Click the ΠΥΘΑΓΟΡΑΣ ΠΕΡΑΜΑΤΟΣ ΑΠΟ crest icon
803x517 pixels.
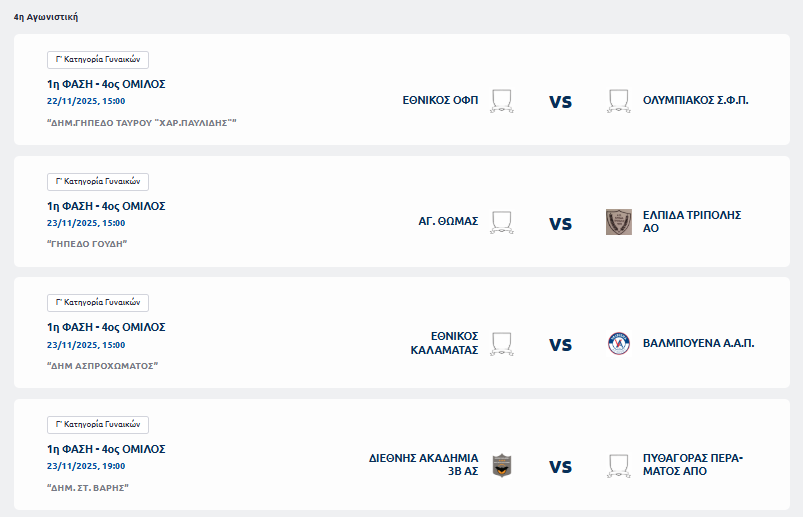point(619,465)
